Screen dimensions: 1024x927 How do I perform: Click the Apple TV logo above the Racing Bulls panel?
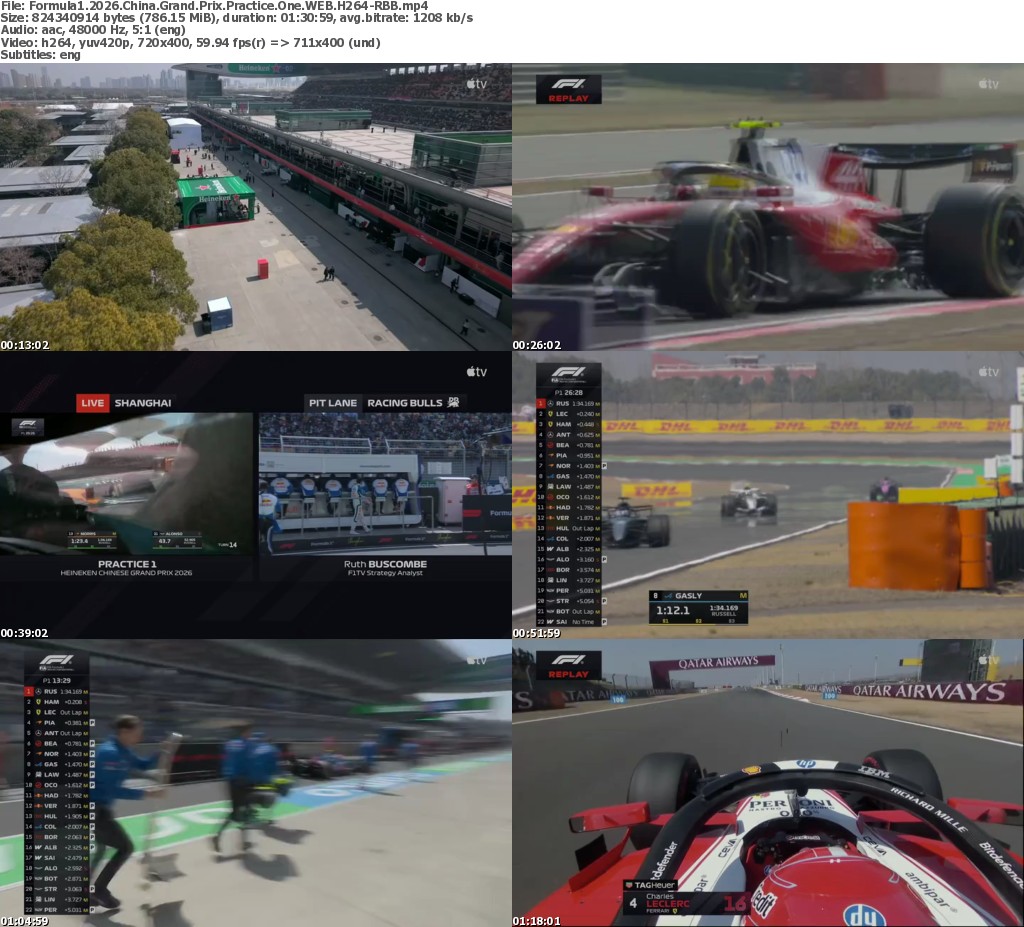(476, 372)
